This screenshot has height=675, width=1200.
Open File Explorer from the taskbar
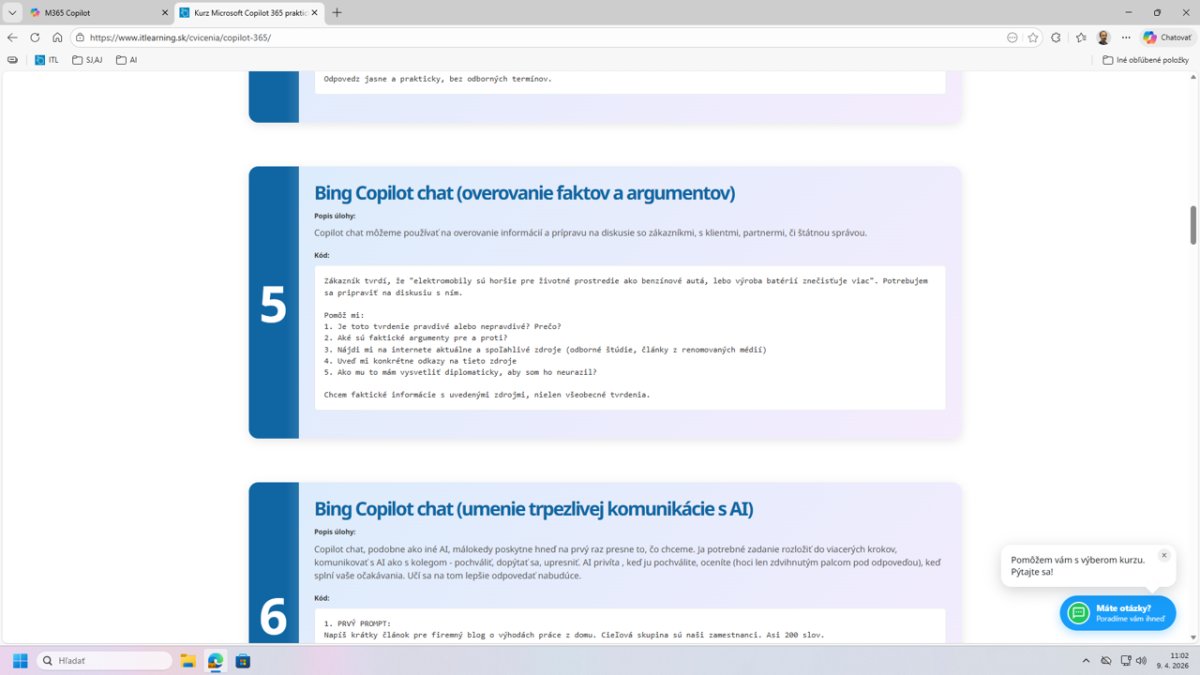click(188, 661)
